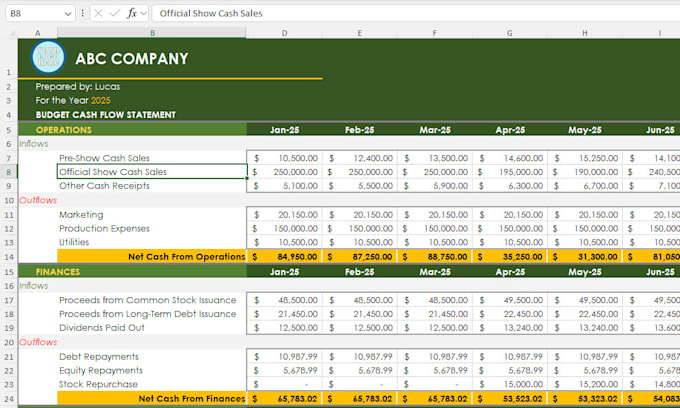Click the 195,000.00 April cash sales value
680x408 pixels.
click(x=521, y=172)
